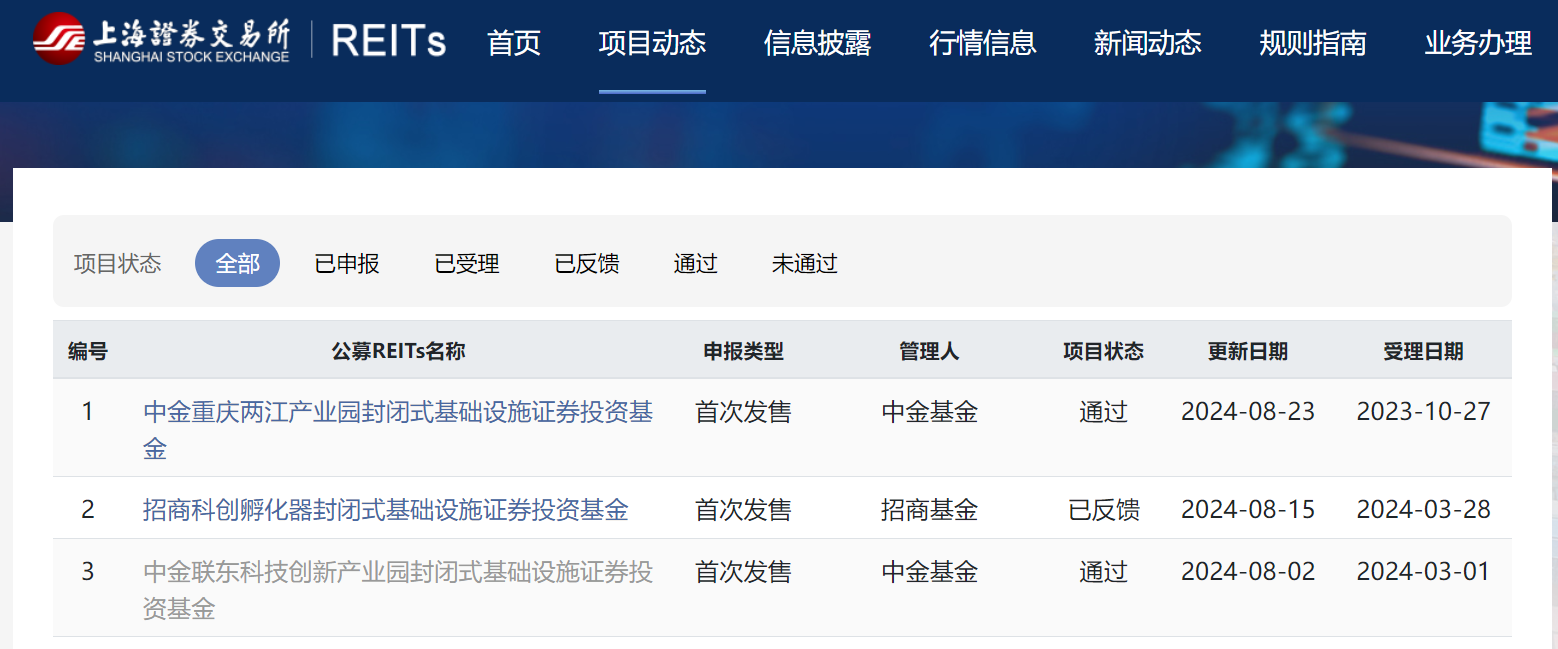Click the 更新日期 column header
The height and width of the screenshot is (649, 1558).
tap(1248, 351)
